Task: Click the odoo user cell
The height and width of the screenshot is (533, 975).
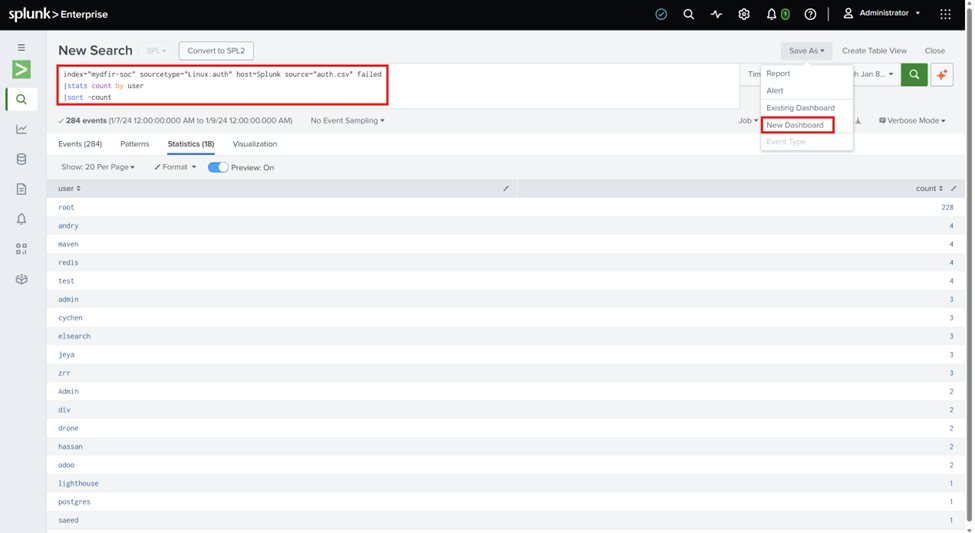Action: 66,465
